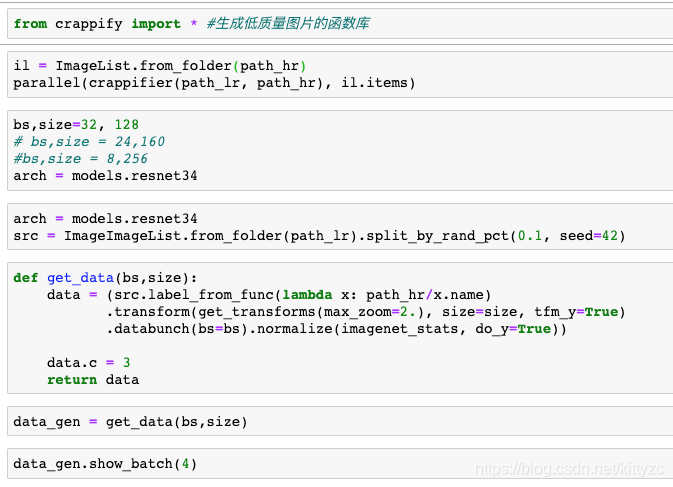Viewport: 673px width, 487px height.
Task: Click the 'data.c = 3' line
Action: coord(89,363)
